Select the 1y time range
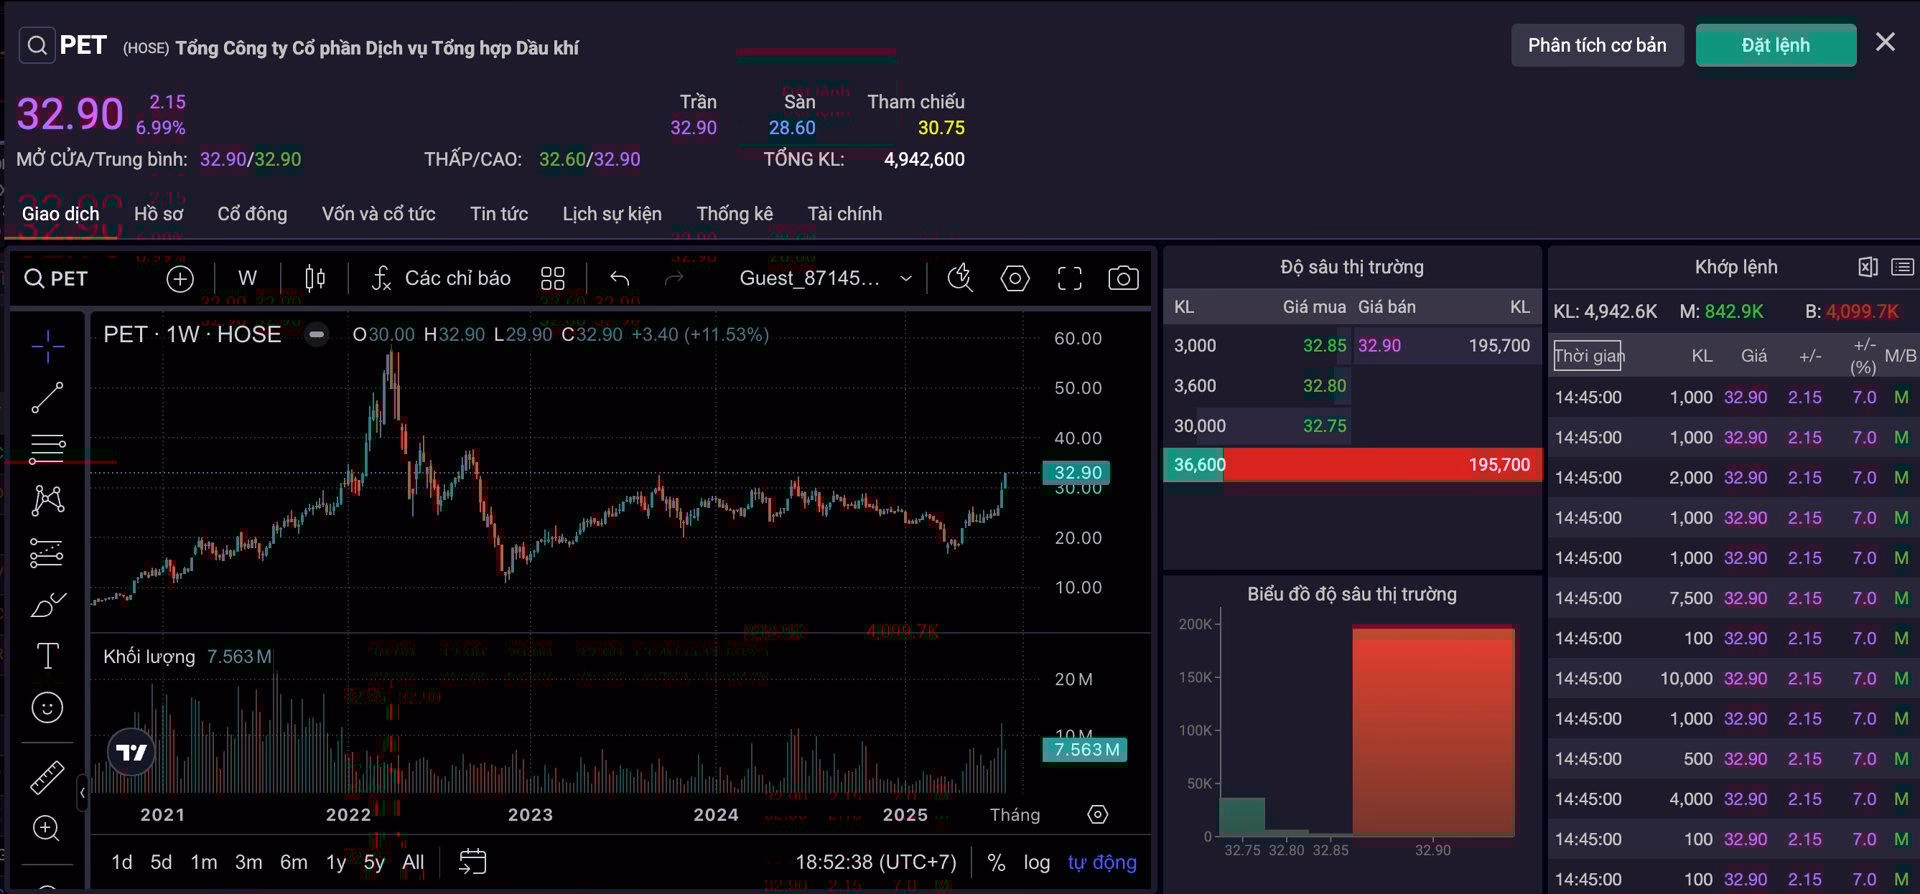1920x894 pixels. 336,862
